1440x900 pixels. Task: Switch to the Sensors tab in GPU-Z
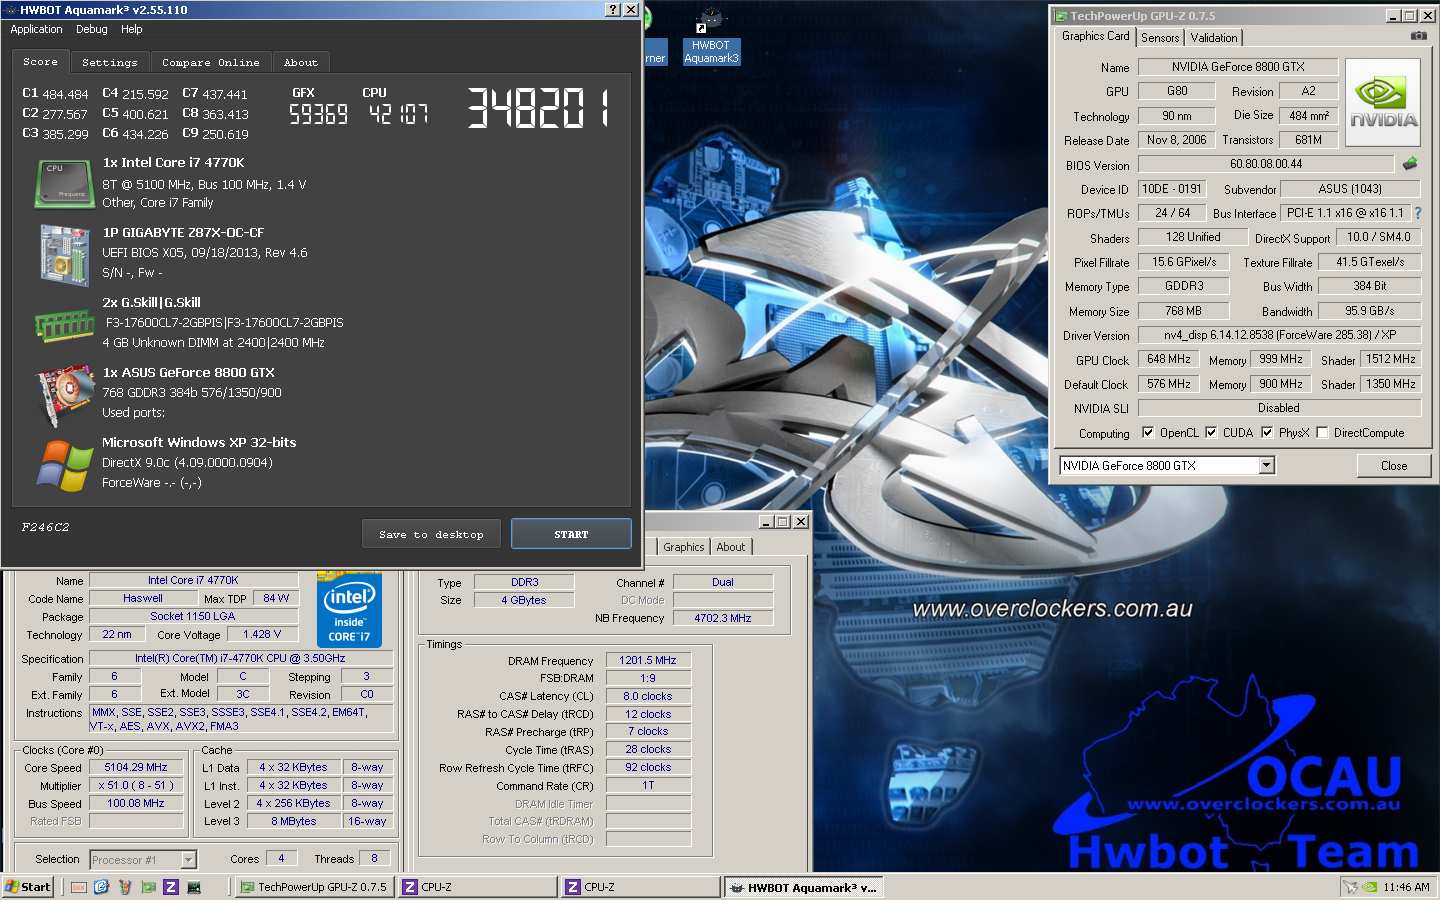tap(1160, 38)
